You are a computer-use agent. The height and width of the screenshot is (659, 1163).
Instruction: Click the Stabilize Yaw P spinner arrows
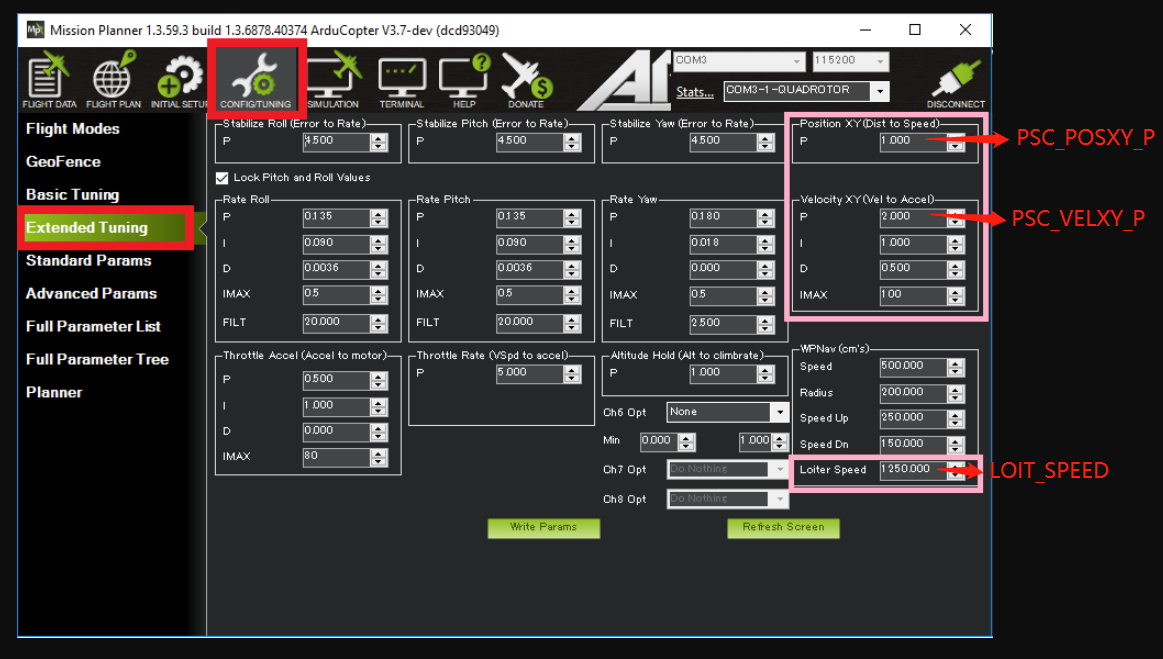(x=765, y=142)
